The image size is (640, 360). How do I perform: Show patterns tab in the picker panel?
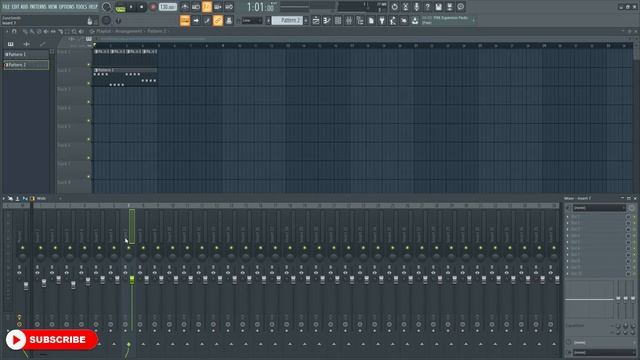coord(11,44)
